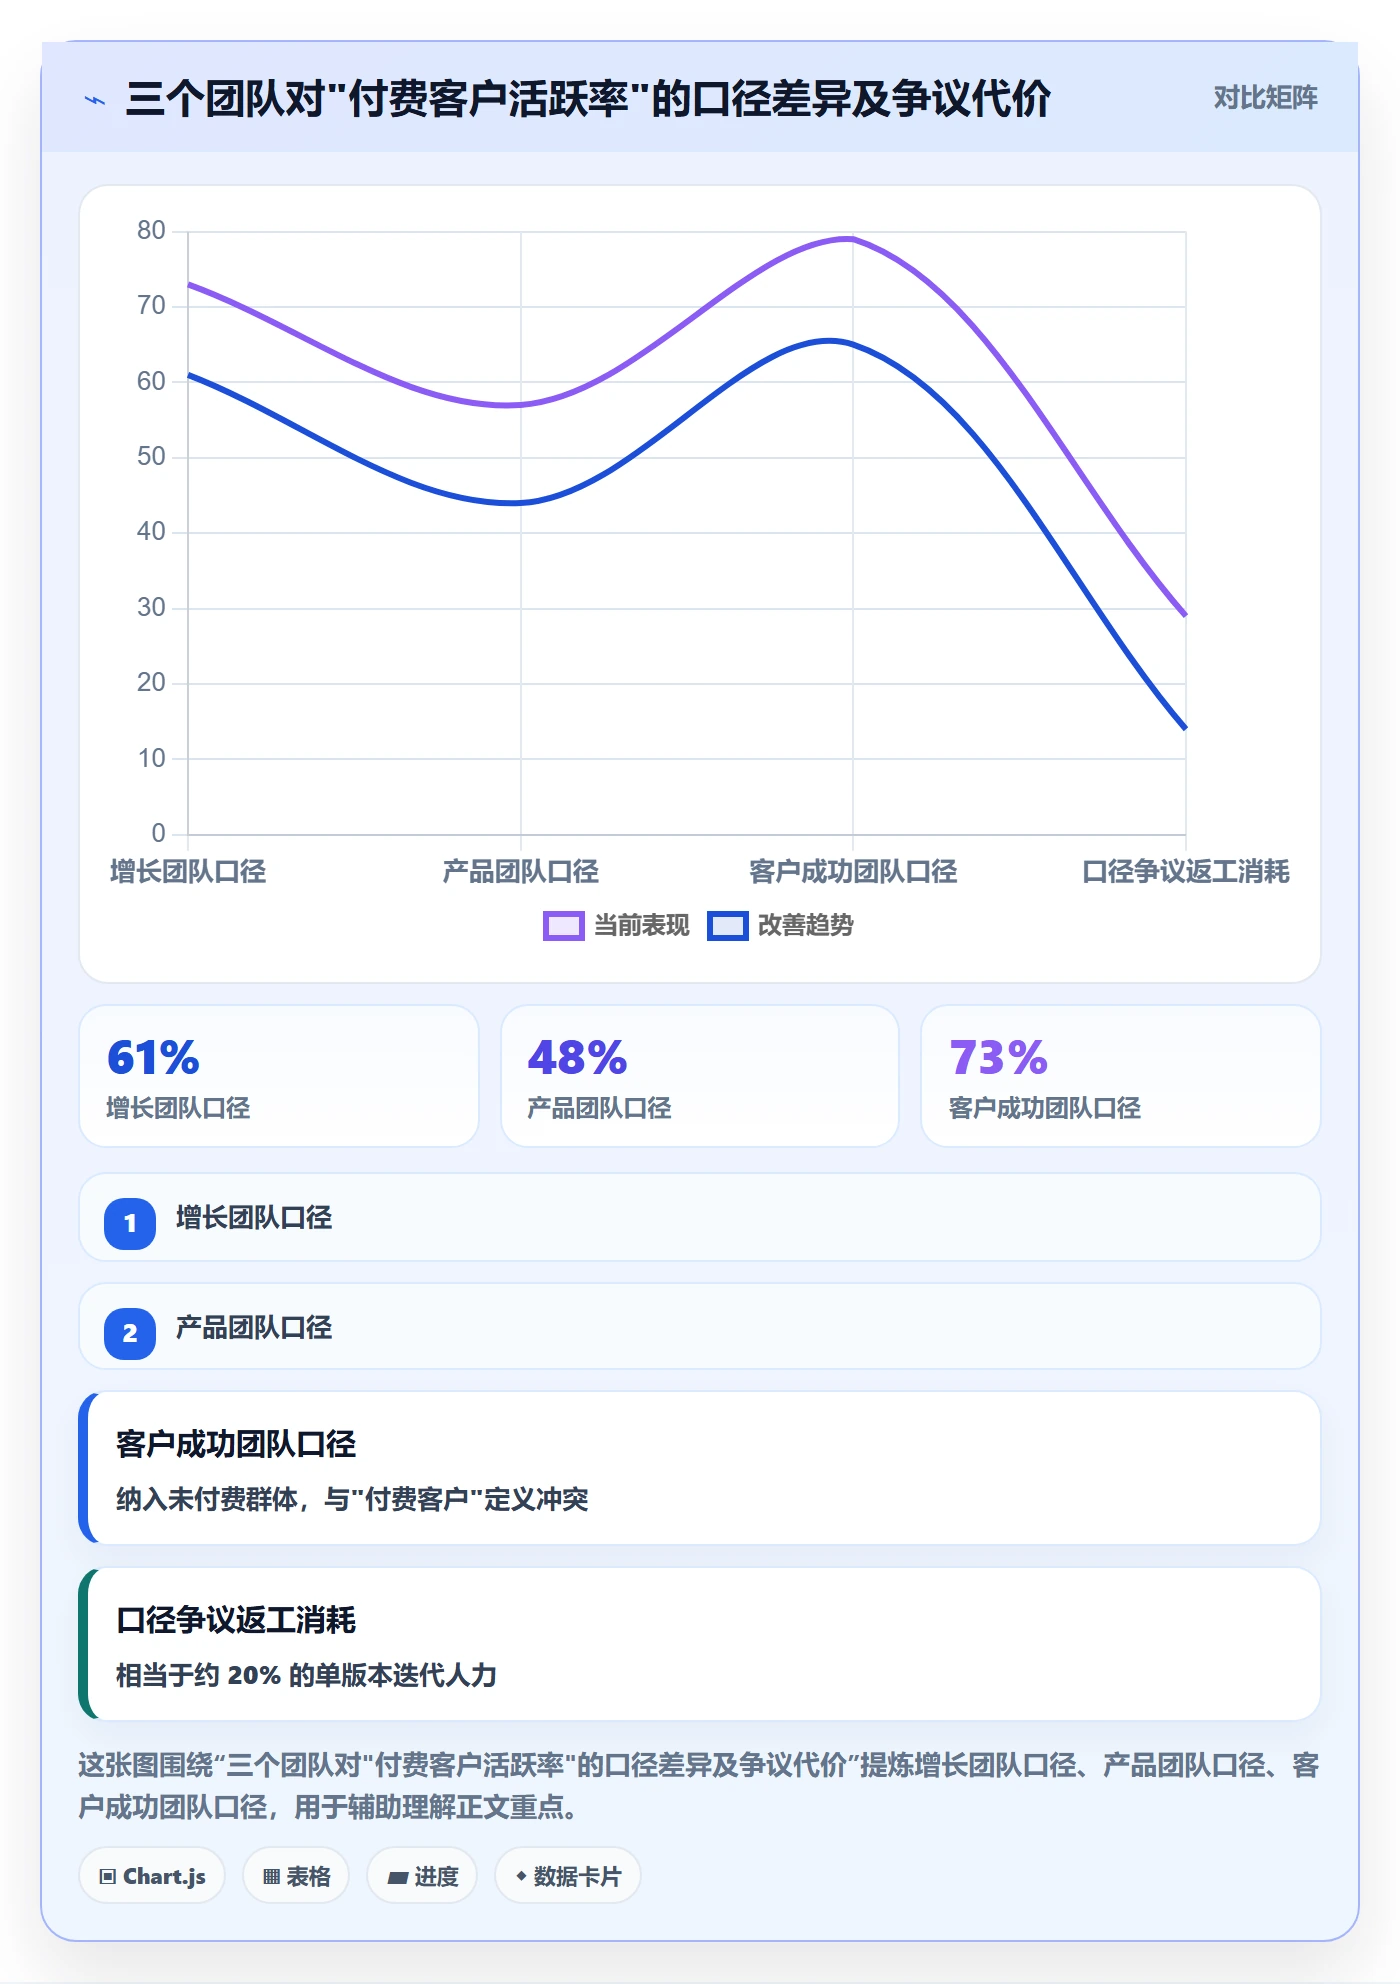Click the lightning bolt icon beside the title
This screenshot has width=1400, height=1984.
(x=95, y=100)
